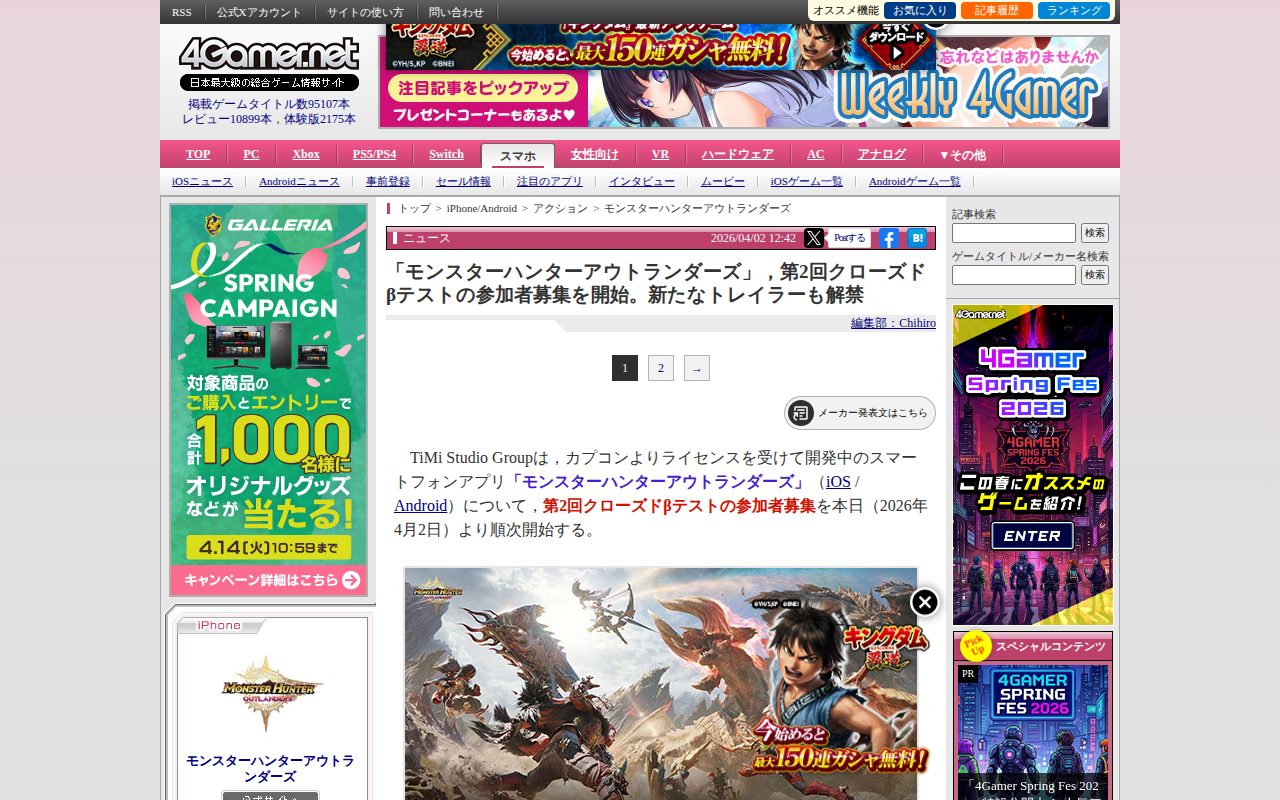Open the インタビュー submenu link

tap(642, 181)
